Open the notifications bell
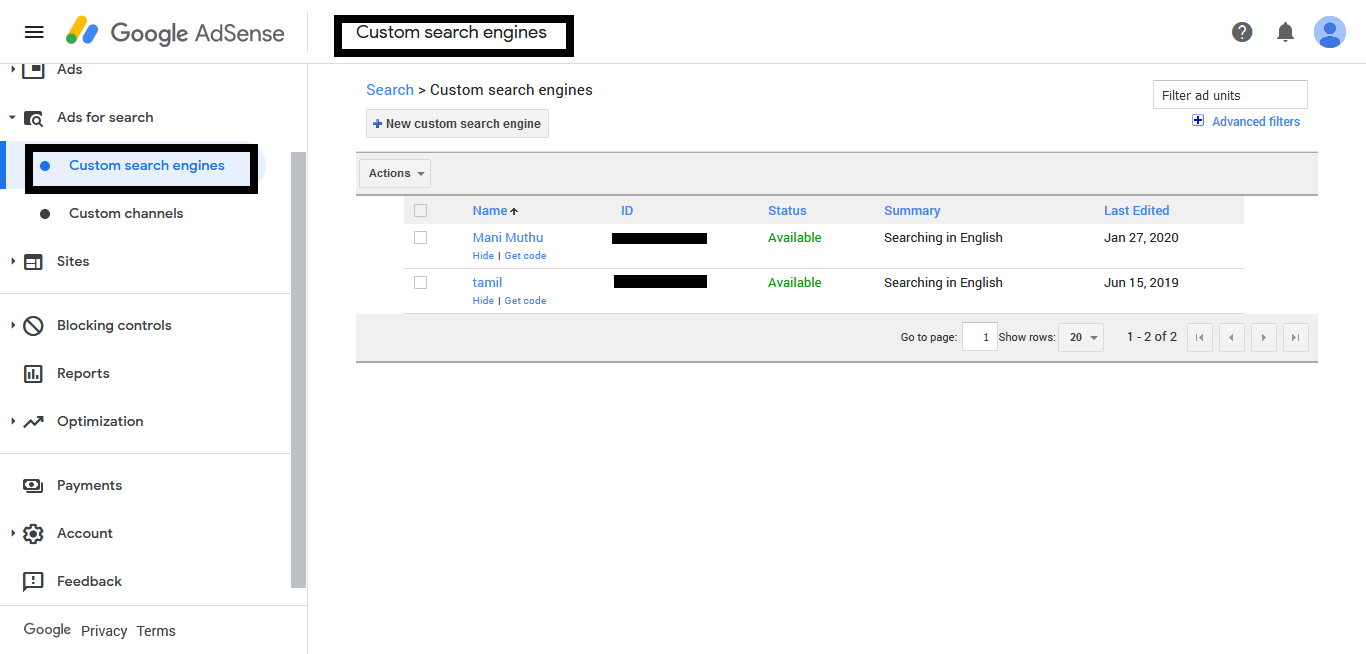This screenshot has height=654, width=1366. click(x=1285, y=32)
